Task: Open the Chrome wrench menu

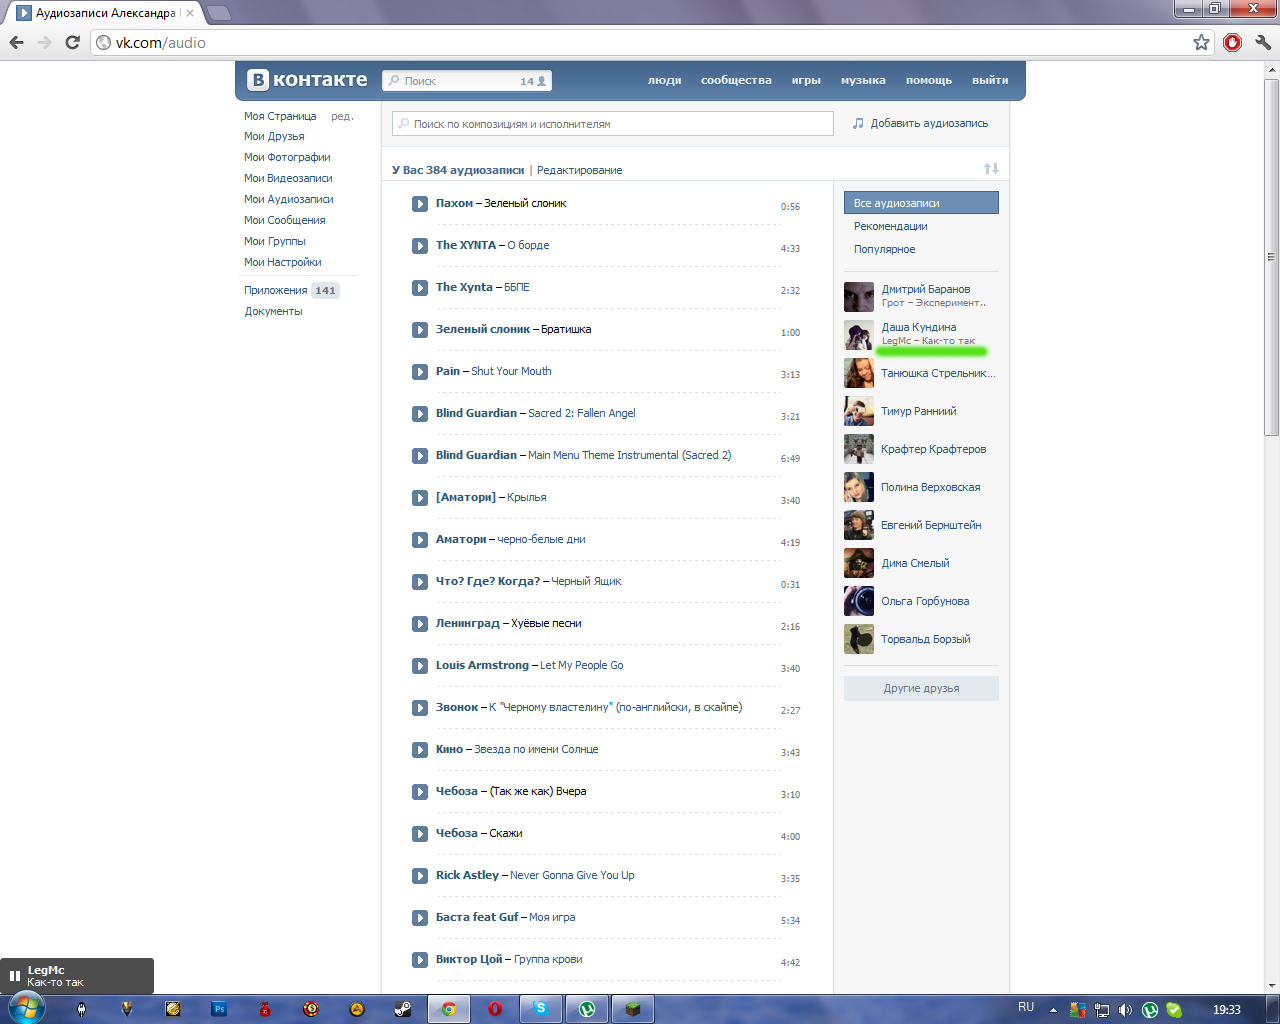Action: 1263,42
